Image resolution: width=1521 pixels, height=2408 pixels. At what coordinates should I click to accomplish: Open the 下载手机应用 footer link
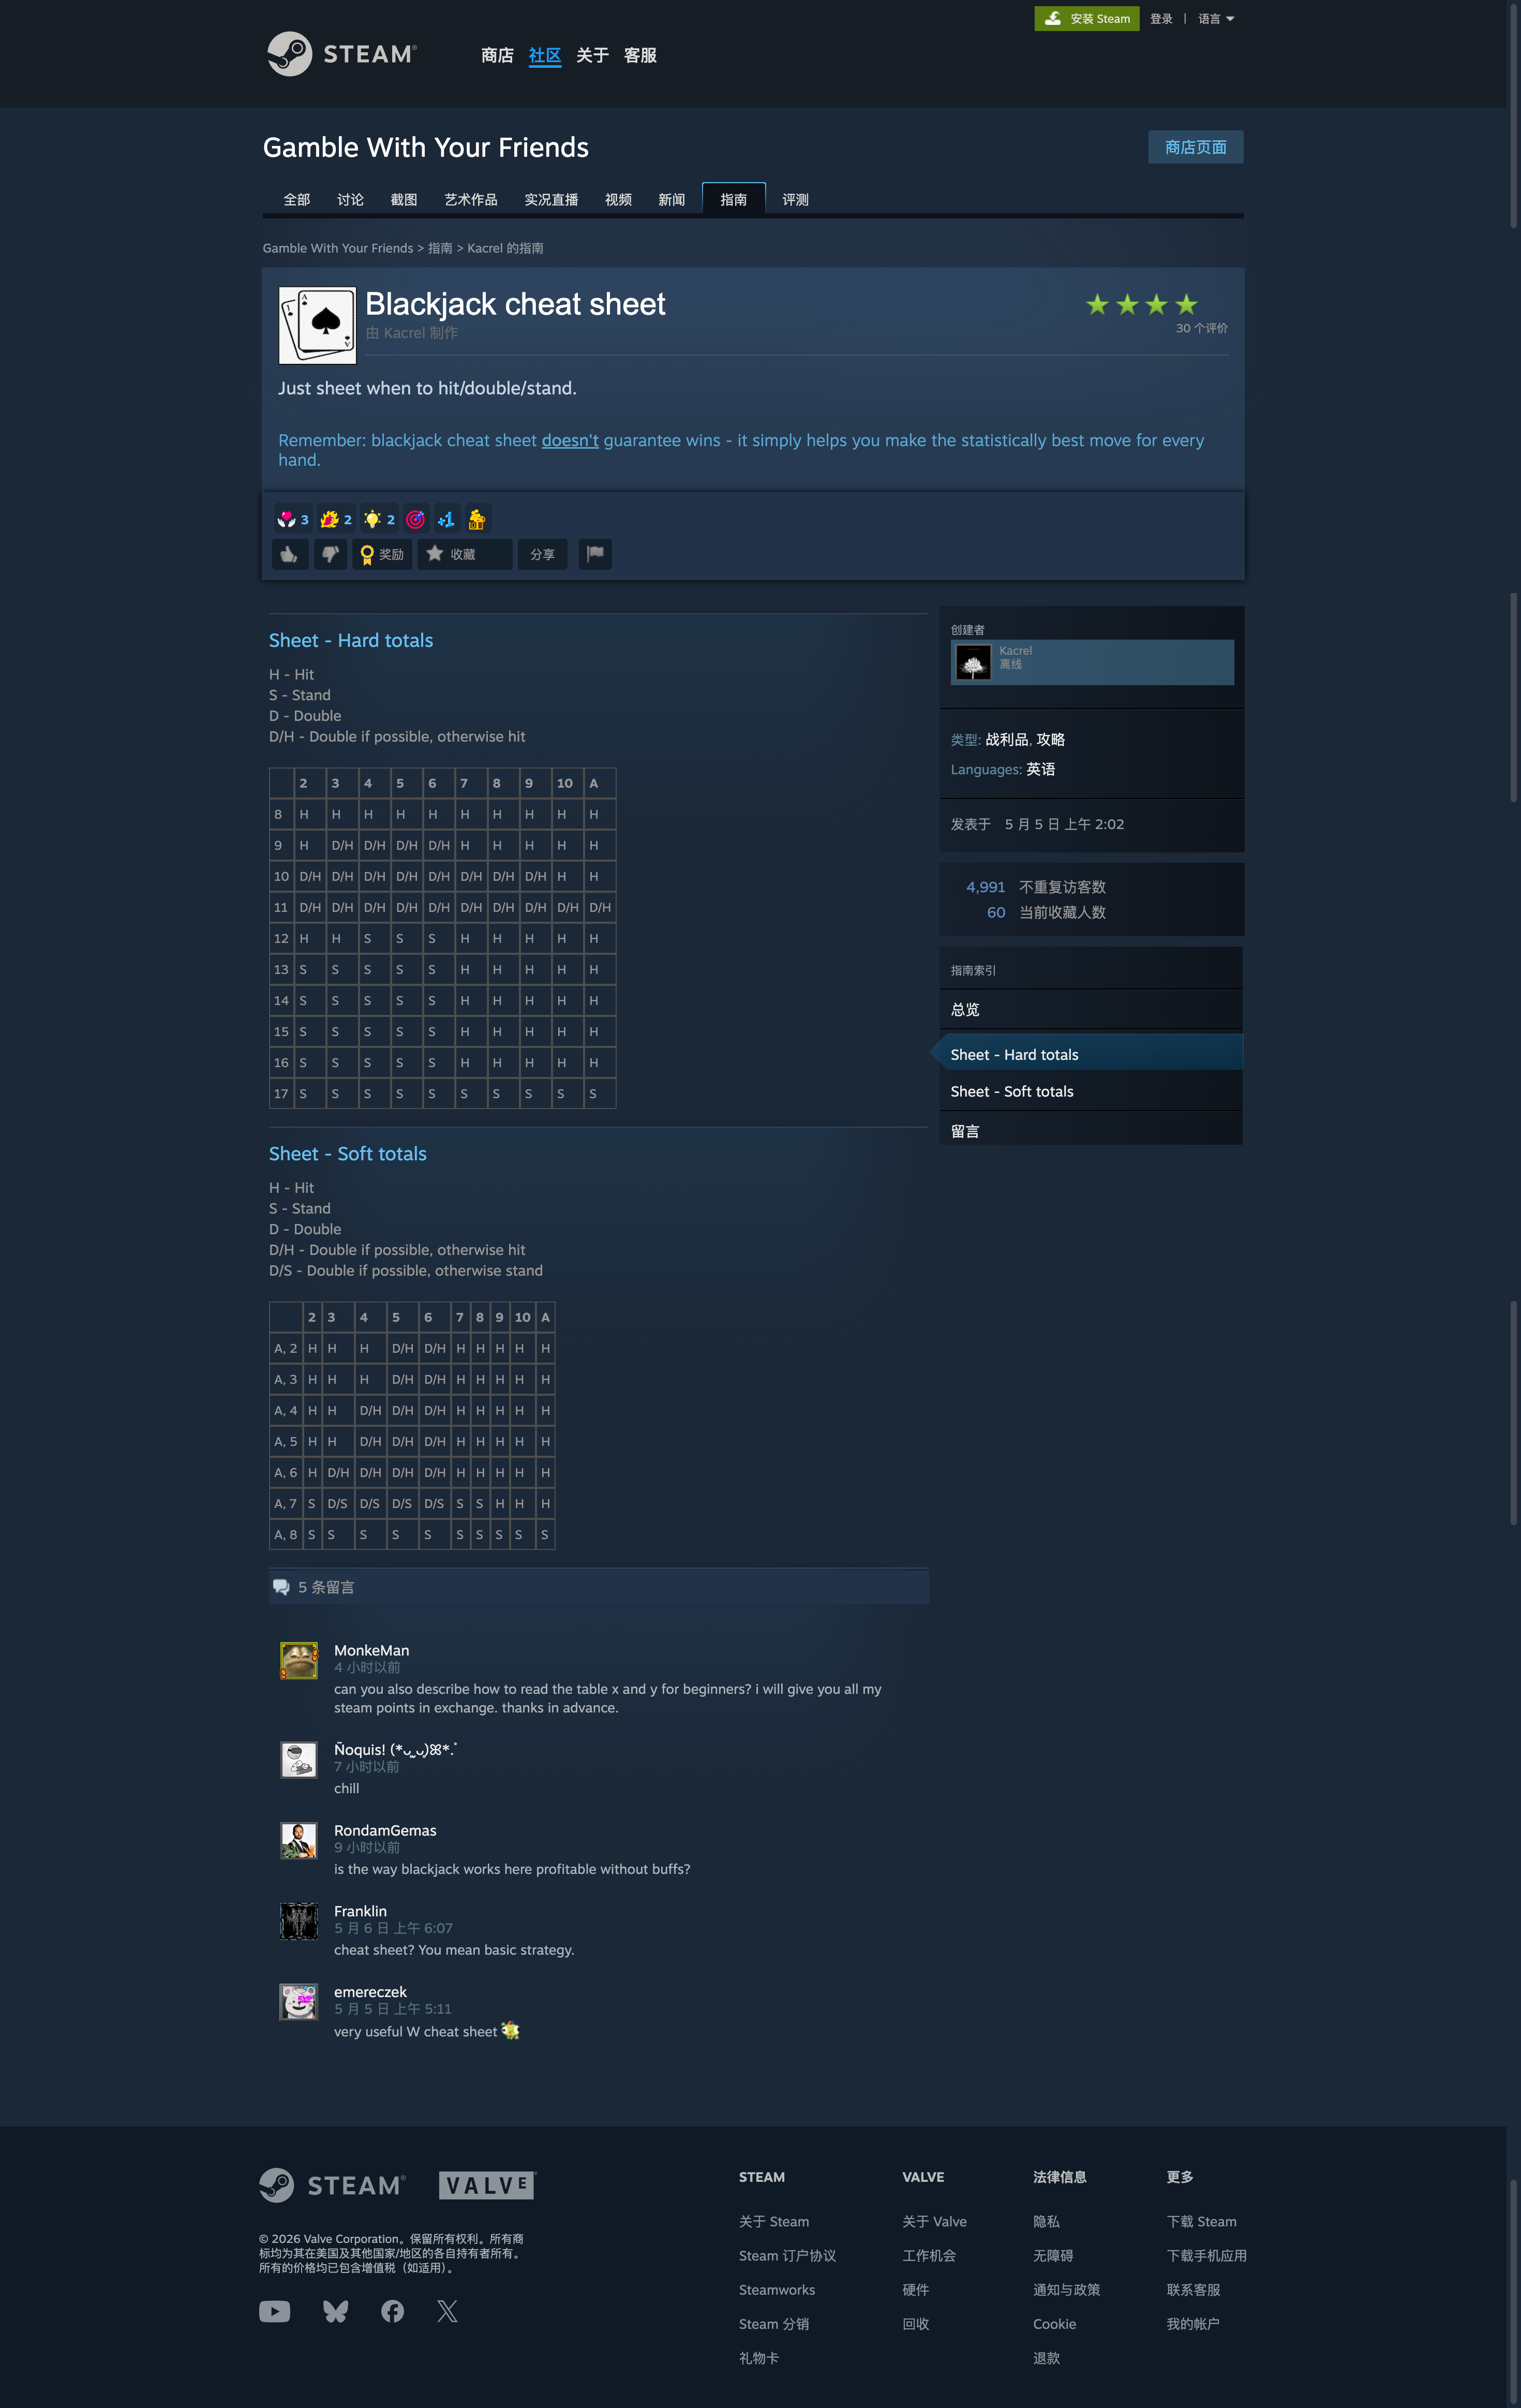click(1206, 2256)
